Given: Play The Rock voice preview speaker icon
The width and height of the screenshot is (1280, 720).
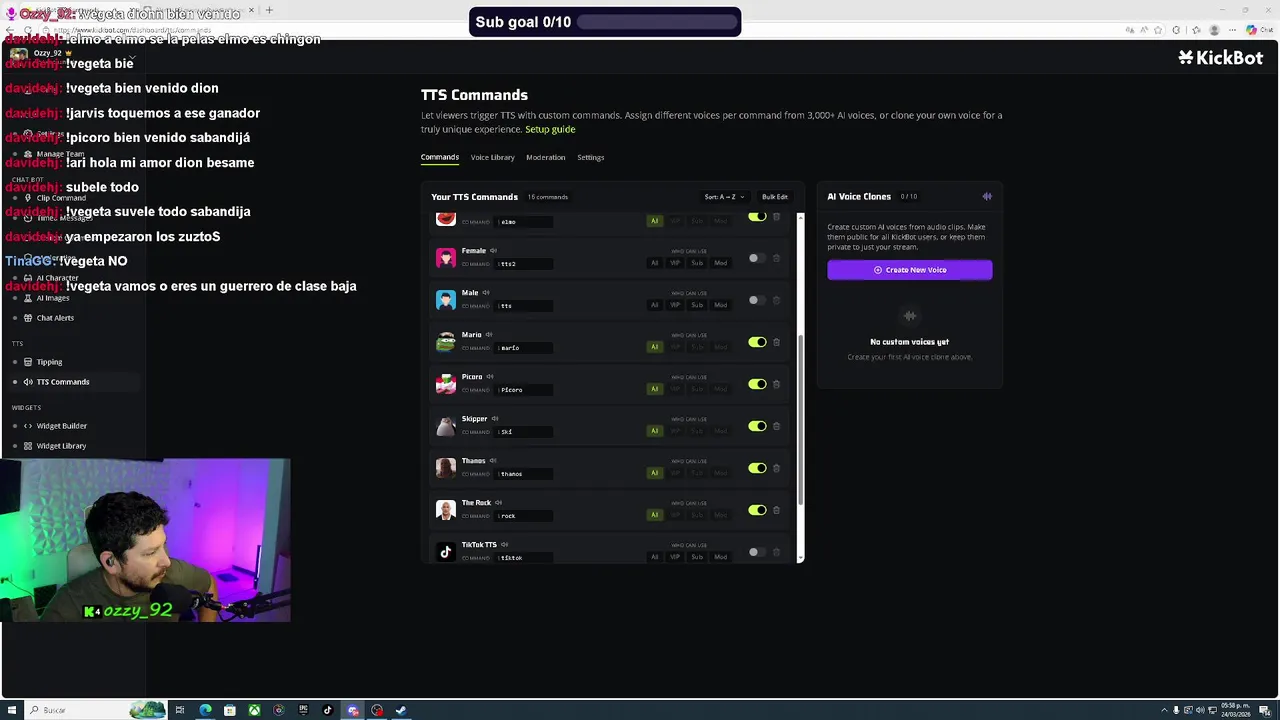Looking at the screenshot, I should tap(498, 503).
